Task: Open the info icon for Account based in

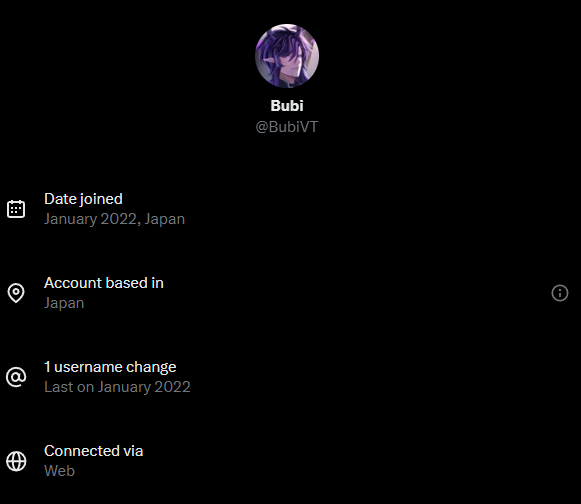Action: 560,293
